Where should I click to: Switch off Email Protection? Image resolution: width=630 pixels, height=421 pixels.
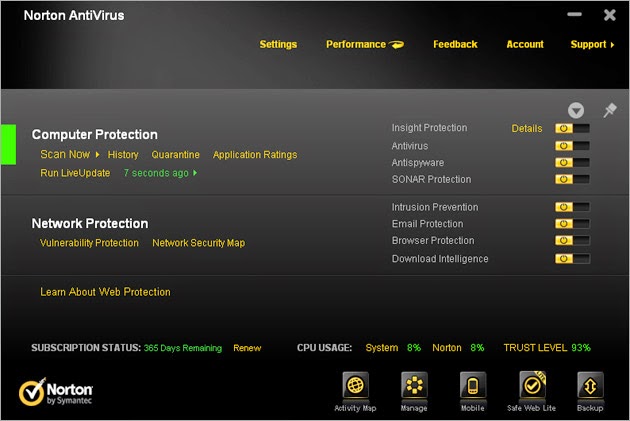click(572, 224)
